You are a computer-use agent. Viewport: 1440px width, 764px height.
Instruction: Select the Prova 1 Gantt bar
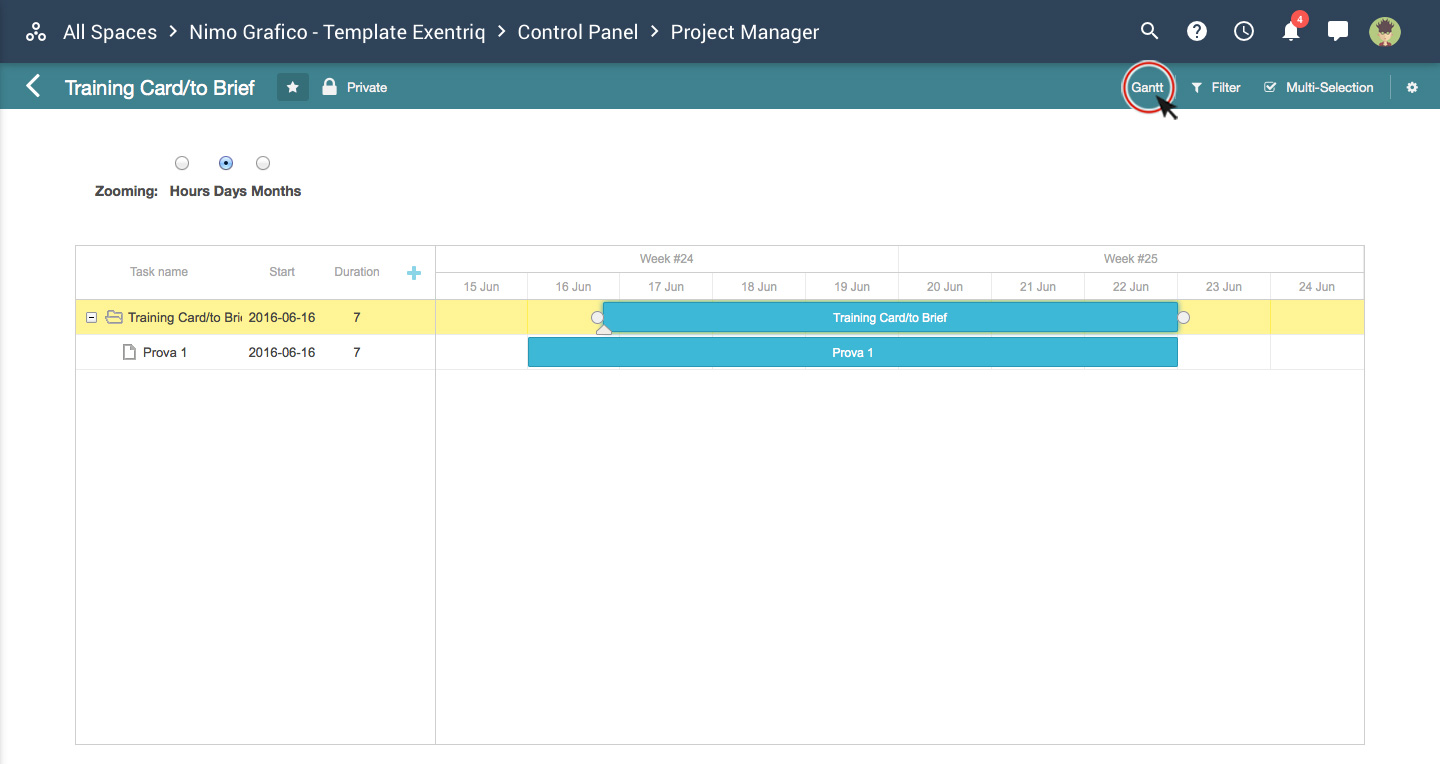(x=853, y=352)
